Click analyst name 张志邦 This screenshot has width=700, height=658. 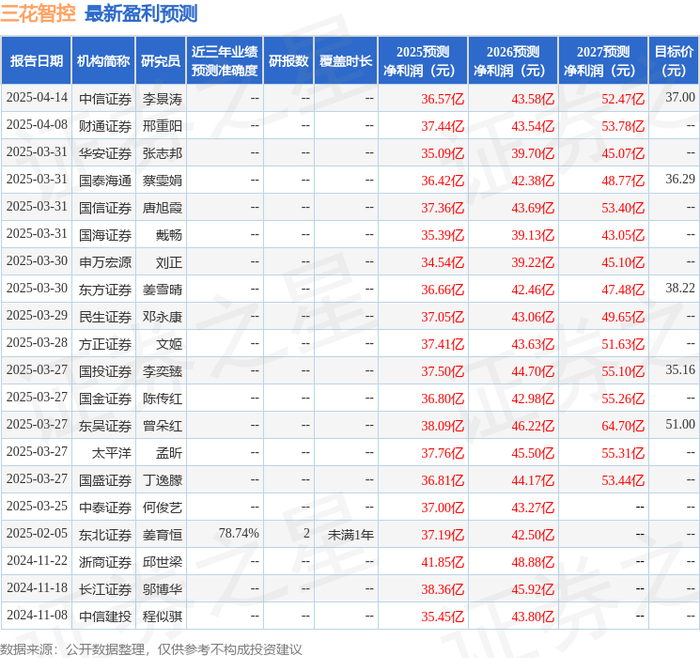click(162, 154)
